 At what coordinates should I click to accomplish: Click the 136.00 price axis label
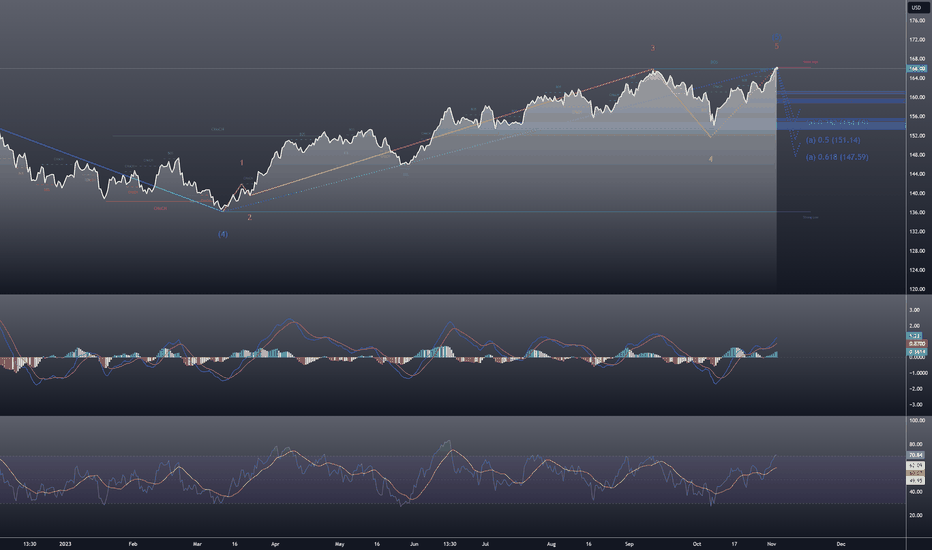coord(917,212)
